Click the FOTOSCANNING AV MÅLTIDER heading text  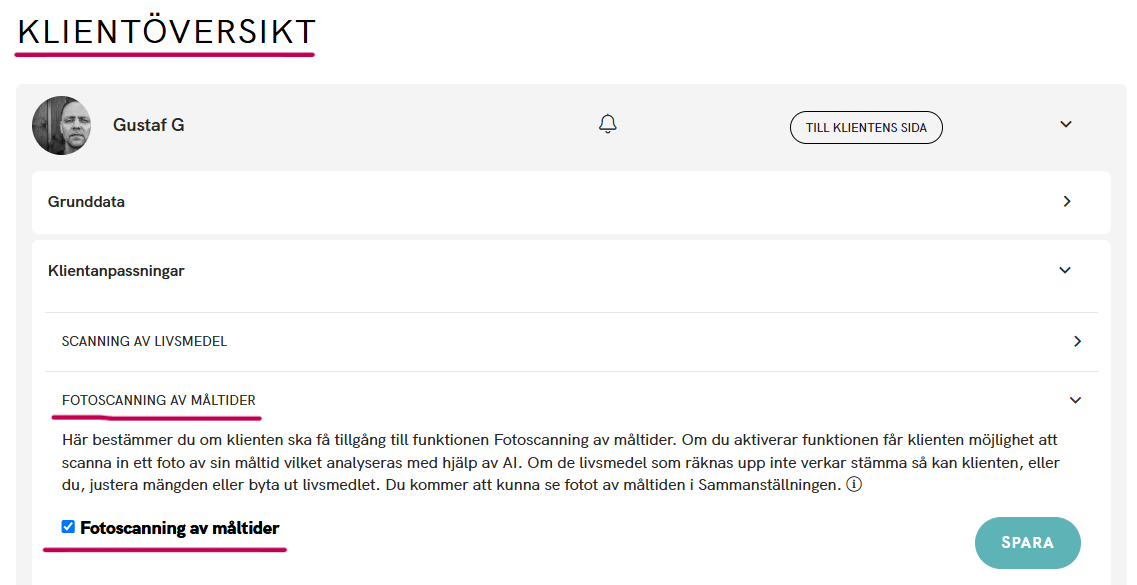(x=158, y=400)
